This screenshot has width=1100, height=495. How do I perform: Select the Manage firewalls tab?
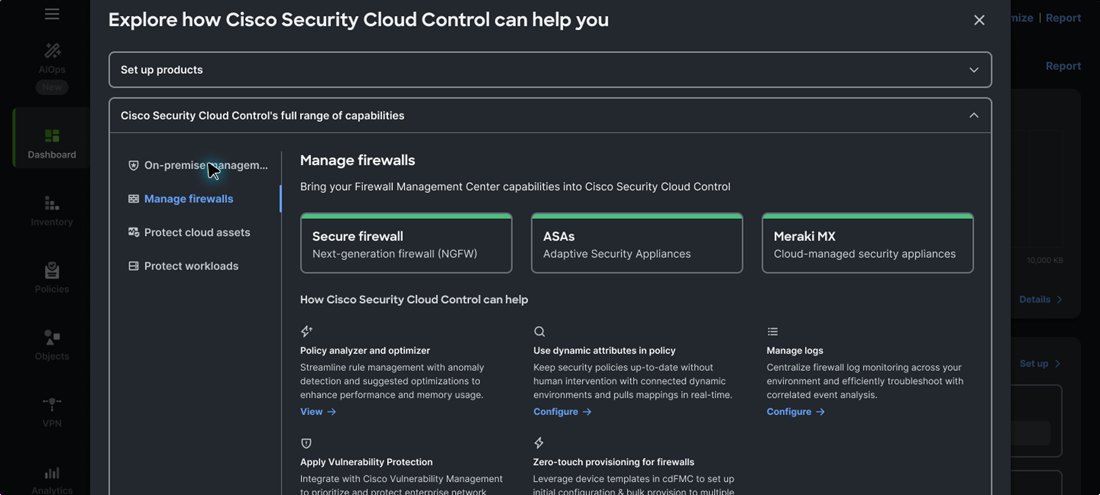pos(180,199)
